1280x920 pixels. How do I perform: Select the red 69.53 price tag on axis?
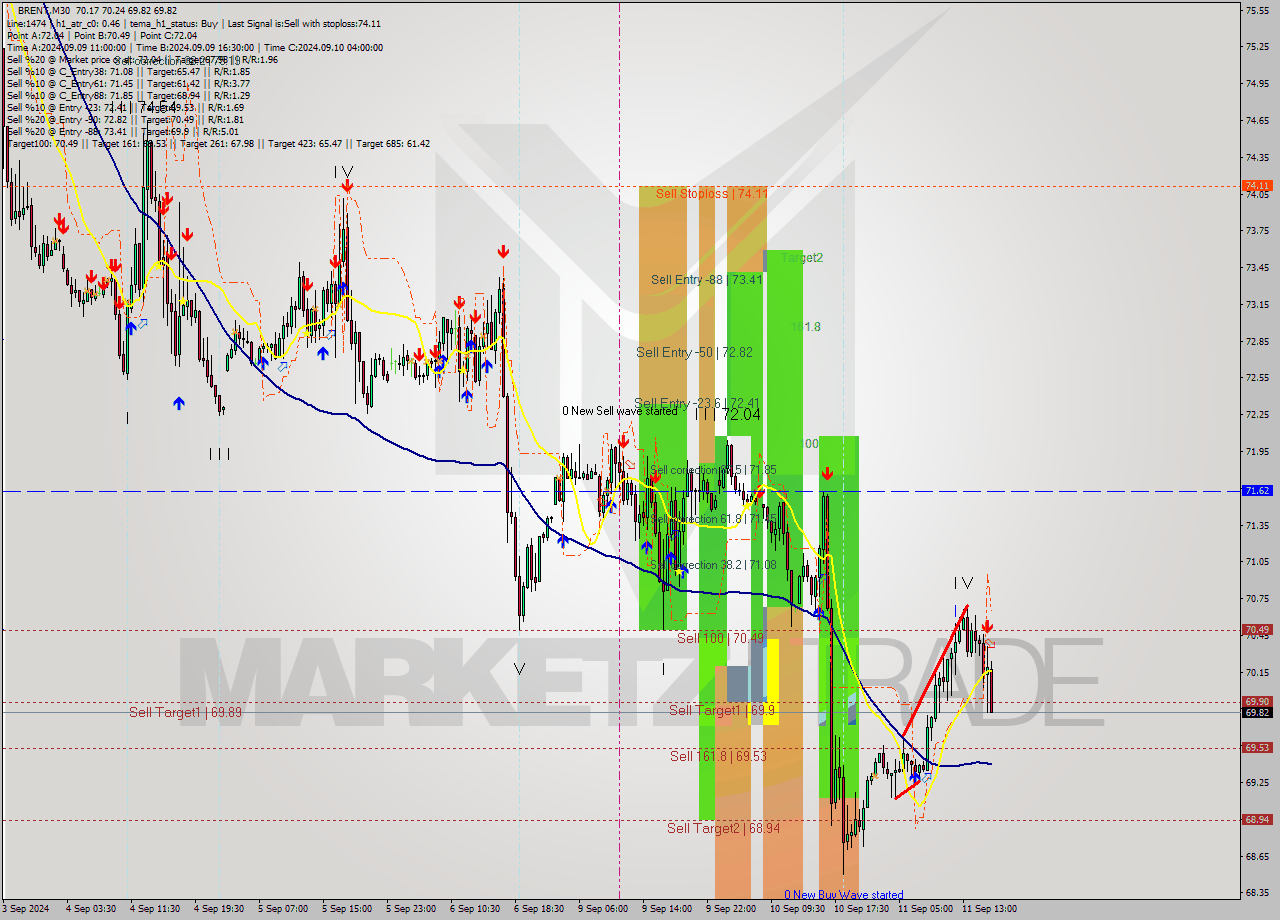tap(1257, 748)
